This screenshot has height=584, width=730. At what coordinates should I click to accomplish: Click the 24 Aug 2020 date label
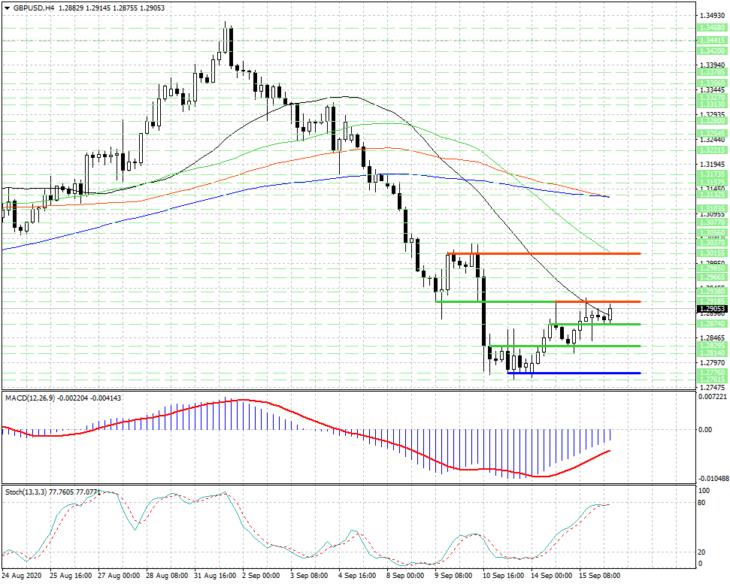pyautogui.click(x=21, y=576)
